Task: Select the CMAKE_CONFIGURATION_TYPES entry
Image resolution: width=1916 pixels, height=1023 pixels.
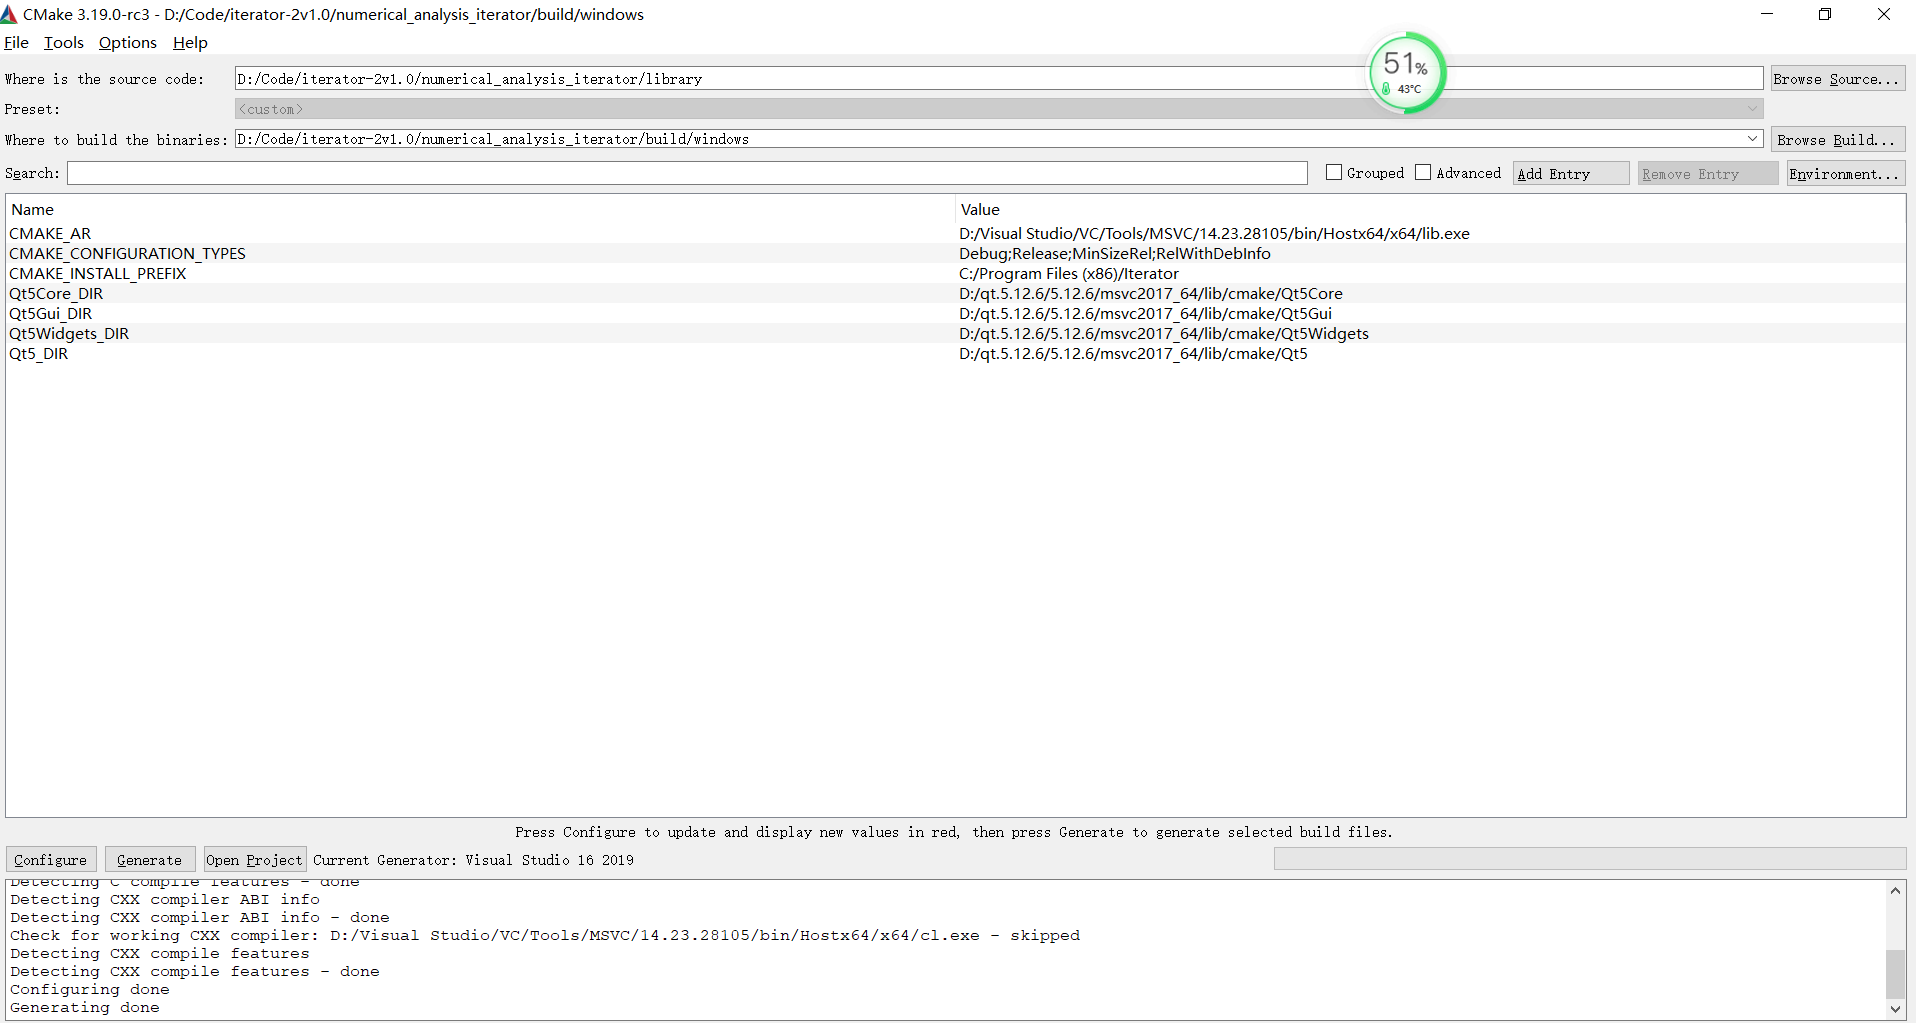Action: click(127, 253)
